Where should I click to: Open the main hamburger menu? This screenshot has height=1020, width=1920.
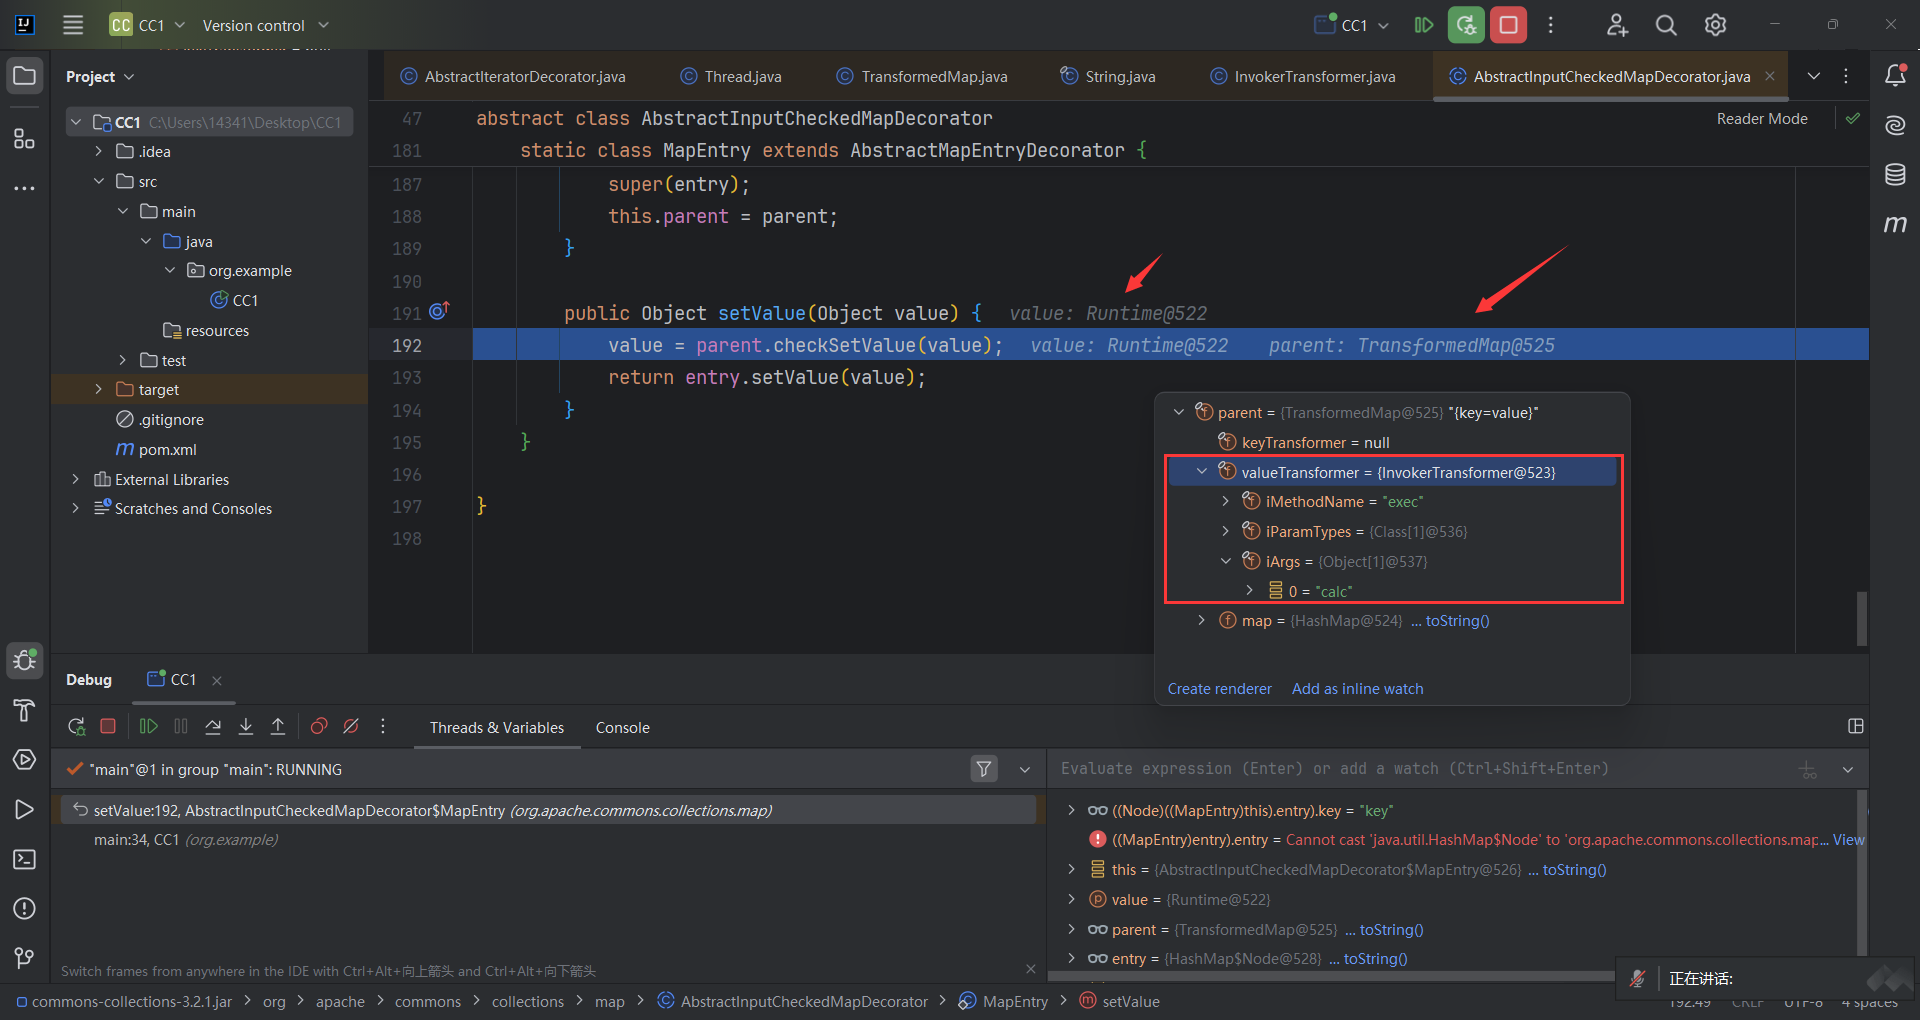[x=73, y=25]
